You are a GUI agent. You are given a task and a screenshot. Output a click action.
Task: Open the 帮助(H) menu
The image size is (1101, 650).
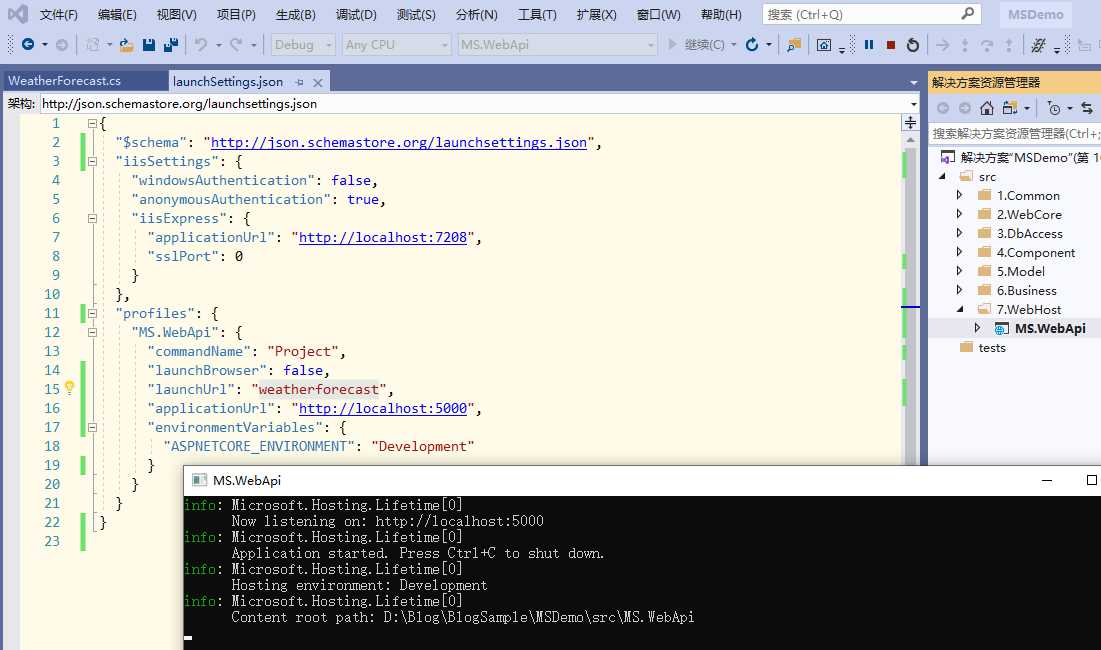click(x=721, y=14)
